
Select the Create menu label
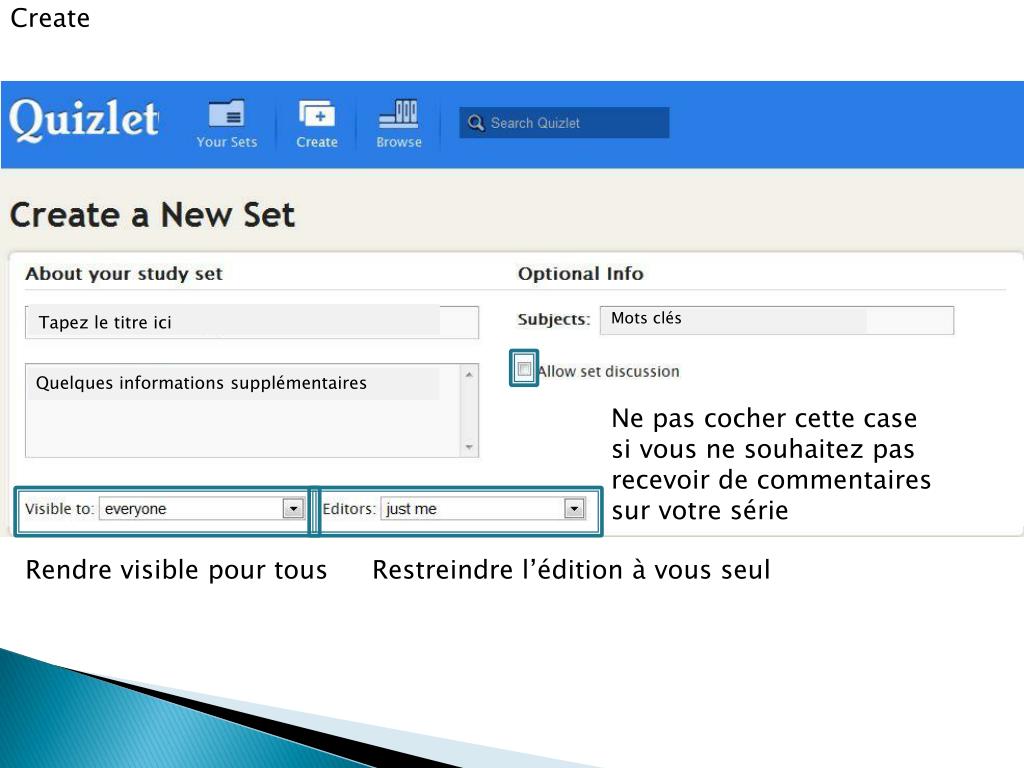click(x=317, y=142)
